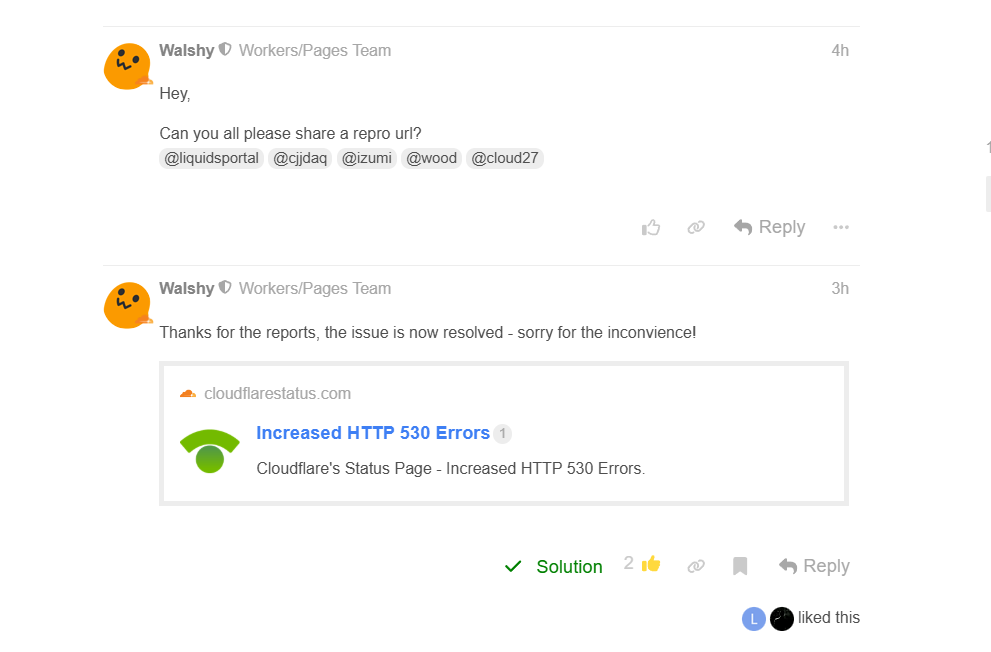Click the @cjjdaq mention
The height and width of the screenshot is (652, 991).
300,158
